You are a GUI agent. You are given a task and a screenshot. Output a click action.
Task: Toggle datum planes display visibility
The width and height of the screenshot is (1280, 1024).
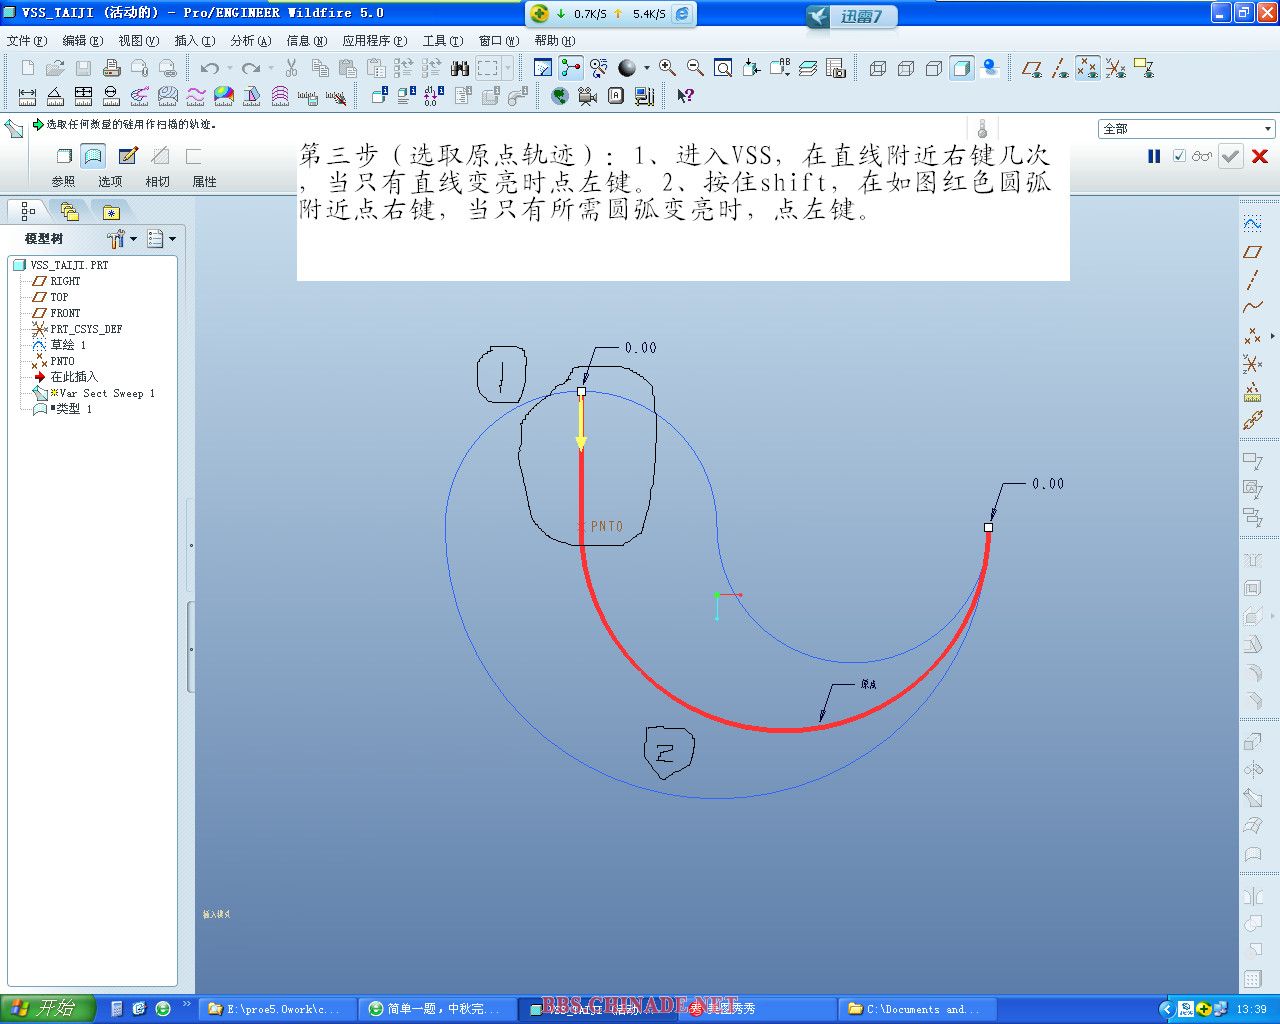tap(1032, 68)
